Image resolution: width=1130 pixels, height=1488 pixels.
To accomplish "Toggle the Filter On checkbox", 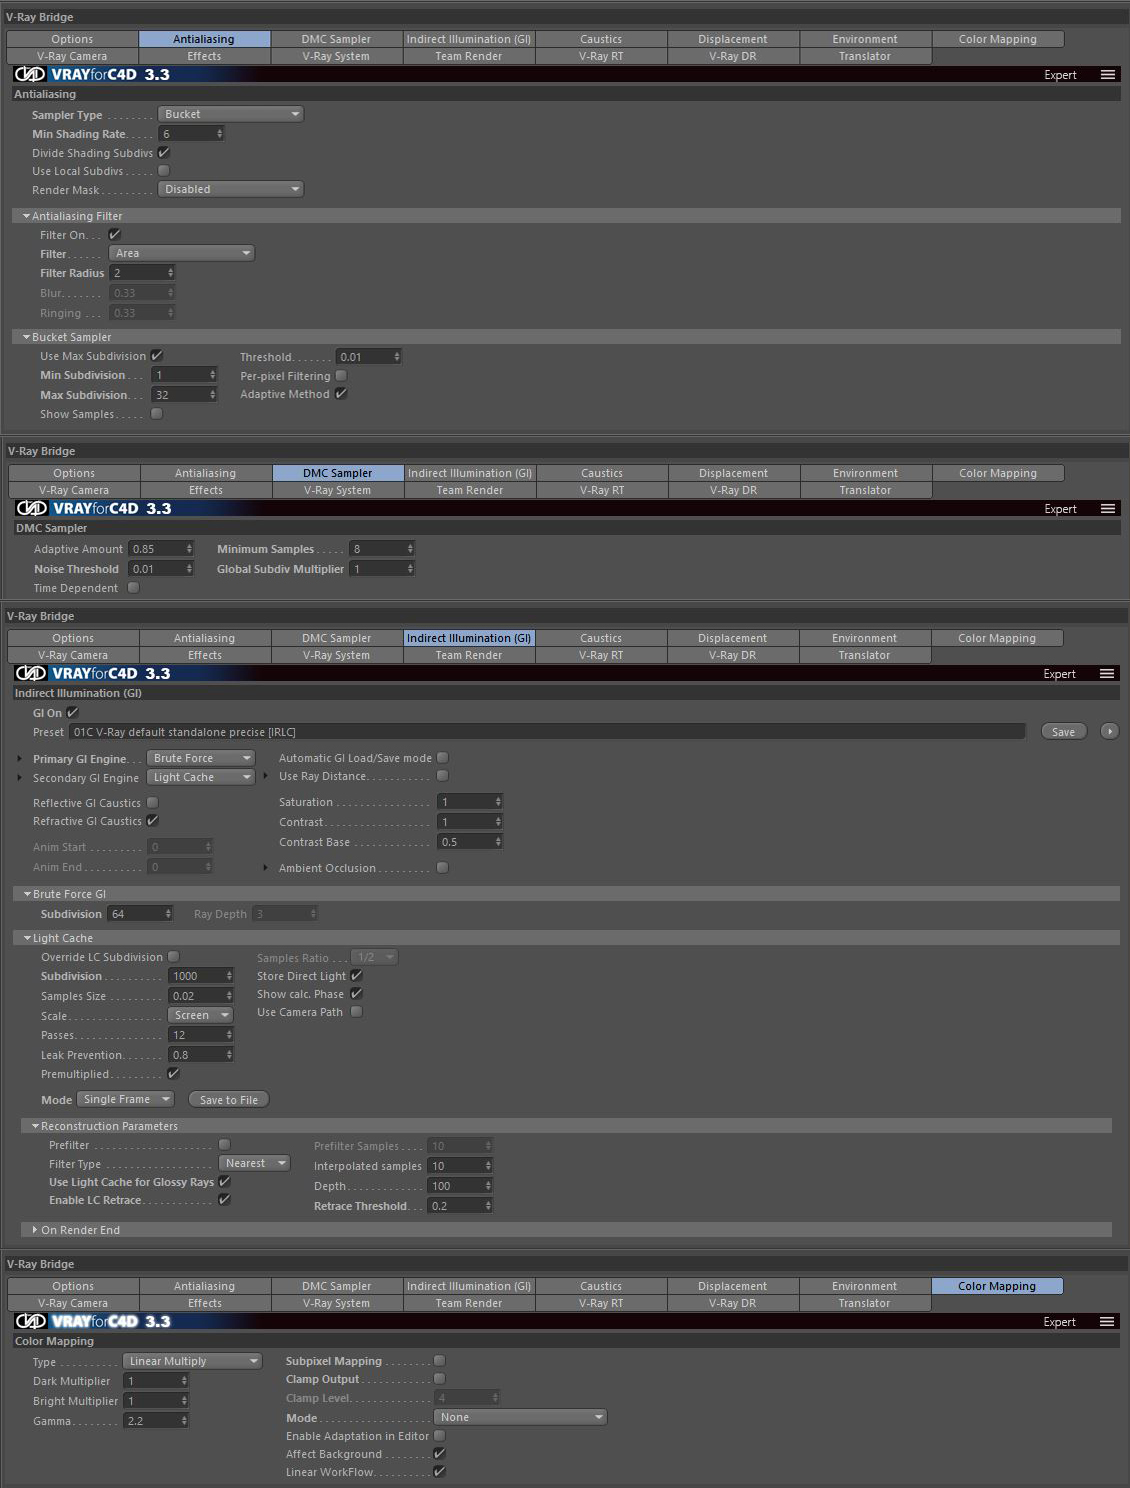I will 114,235.
